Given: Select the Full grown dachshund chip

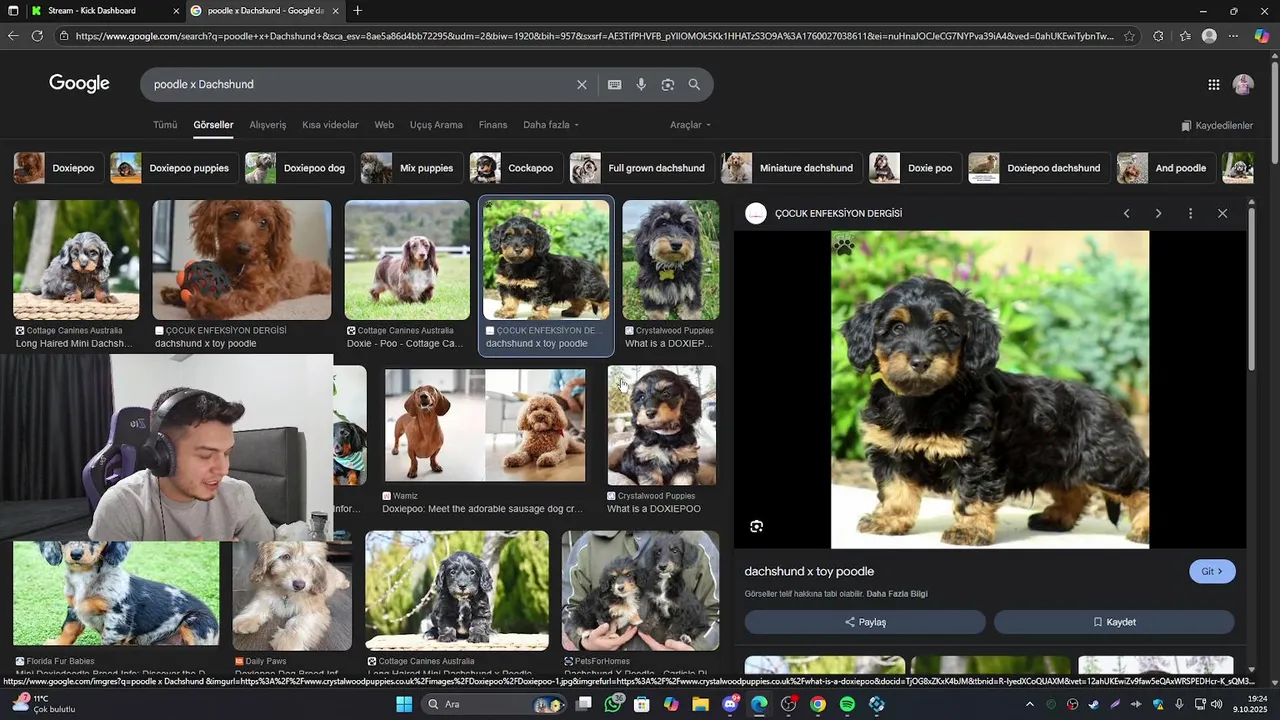Looking at the screenshot, I should pyautogui.click(x=642, y=168).
